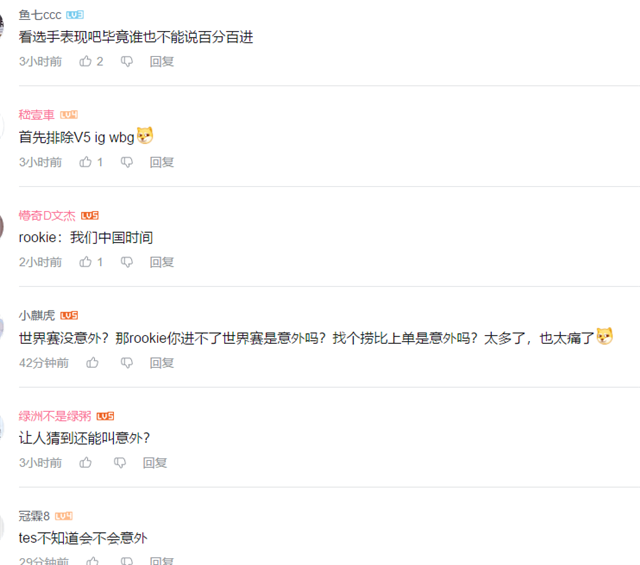
Task: Like the comment by 鱼七ccc
Action: click(85, 61)
